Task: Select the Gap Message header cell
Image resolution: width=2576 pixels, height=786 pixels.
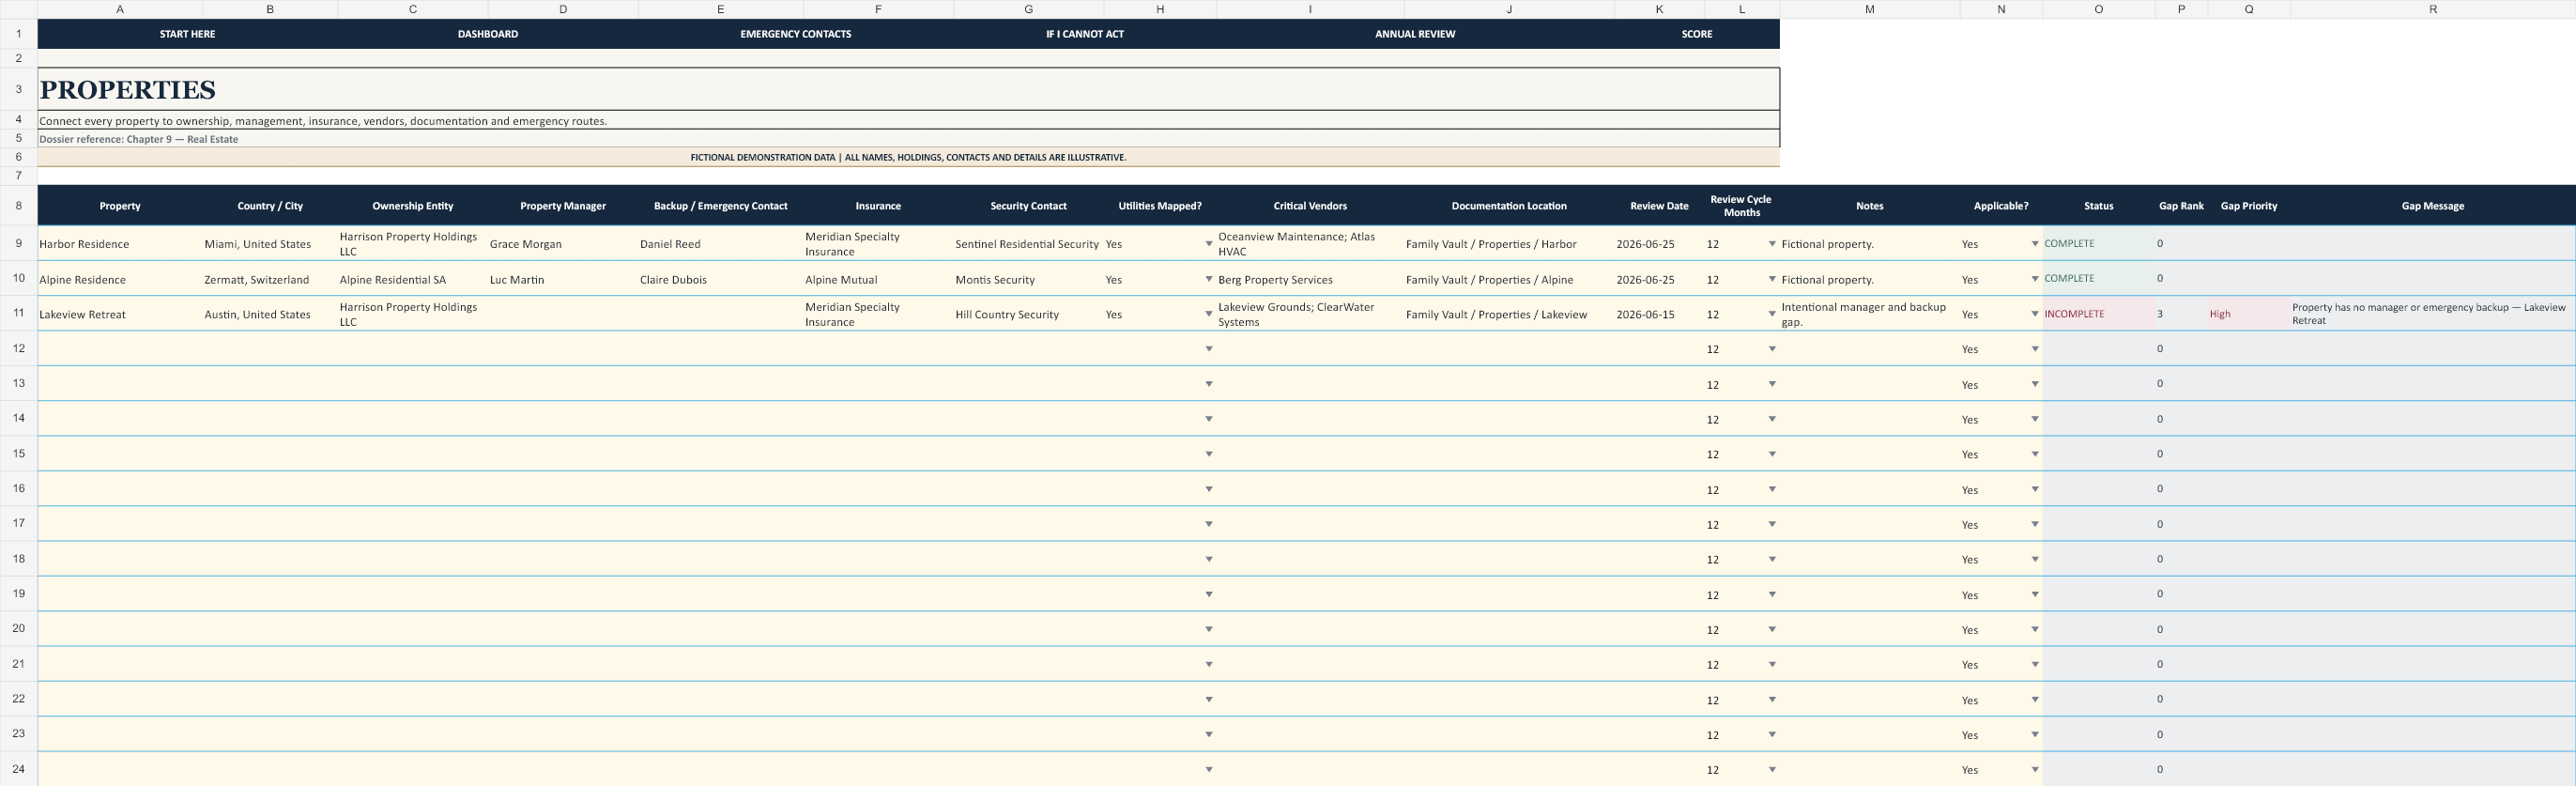Action: (2433, 206)
